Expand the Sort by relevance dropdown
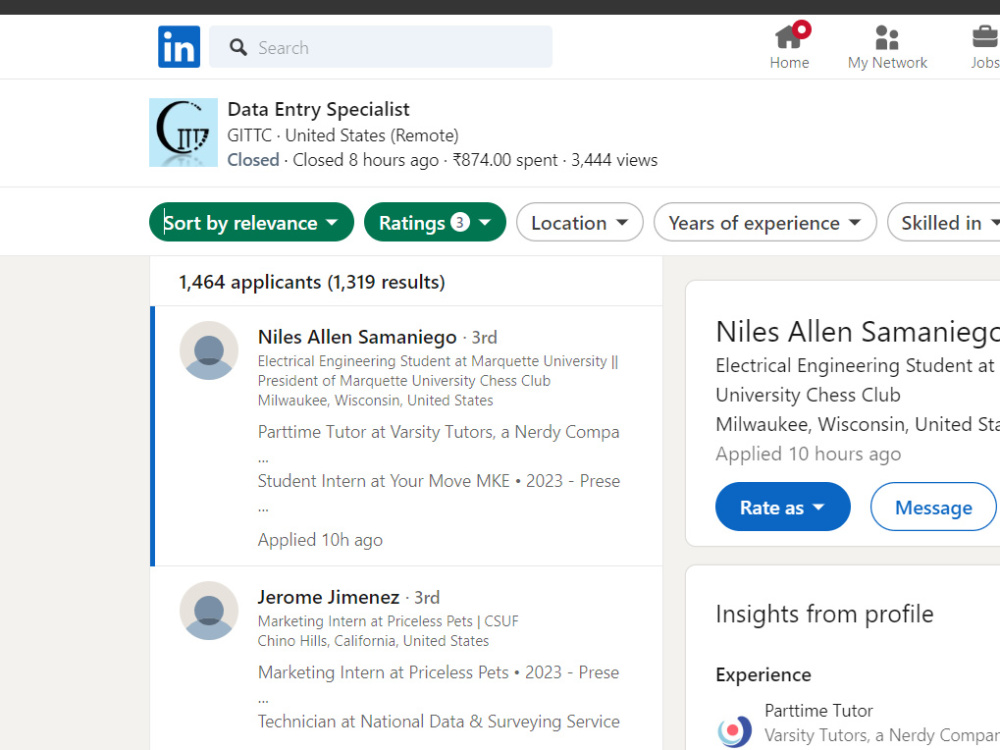The height and width of the screenshot is (750, 1000). (x=251, y=222)
